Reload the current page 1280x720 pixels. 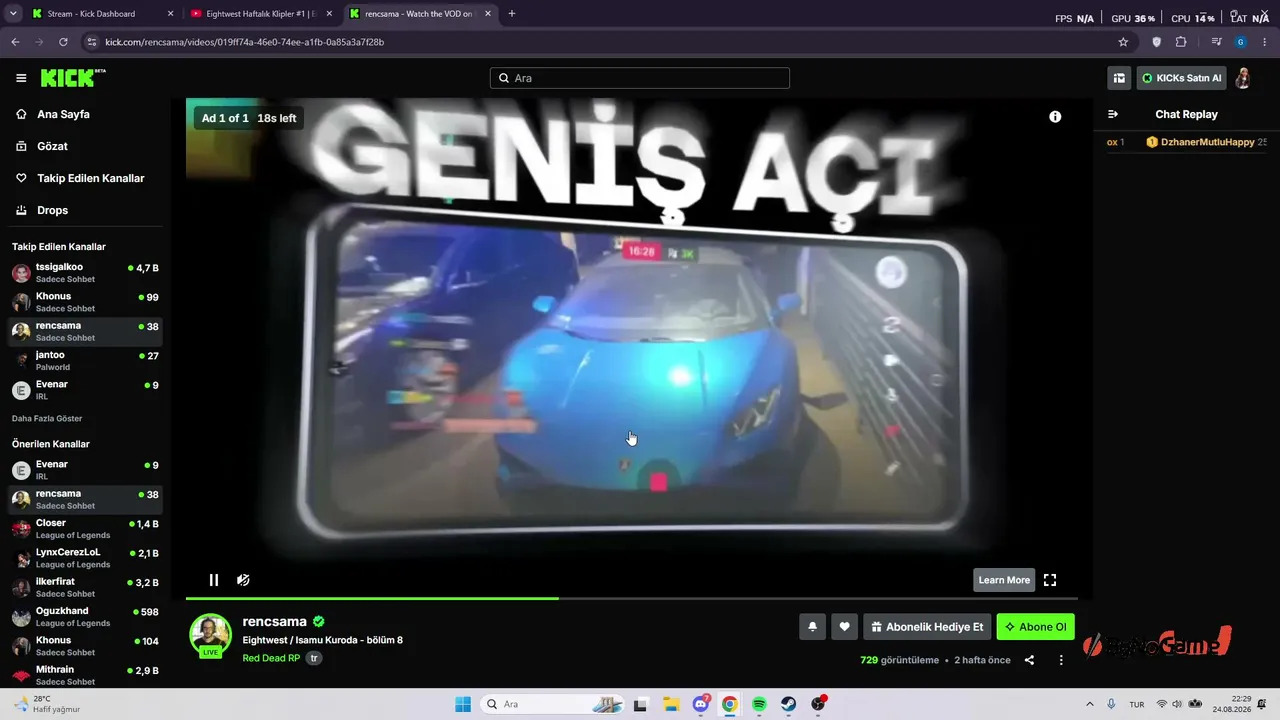(x=63, y=42)
